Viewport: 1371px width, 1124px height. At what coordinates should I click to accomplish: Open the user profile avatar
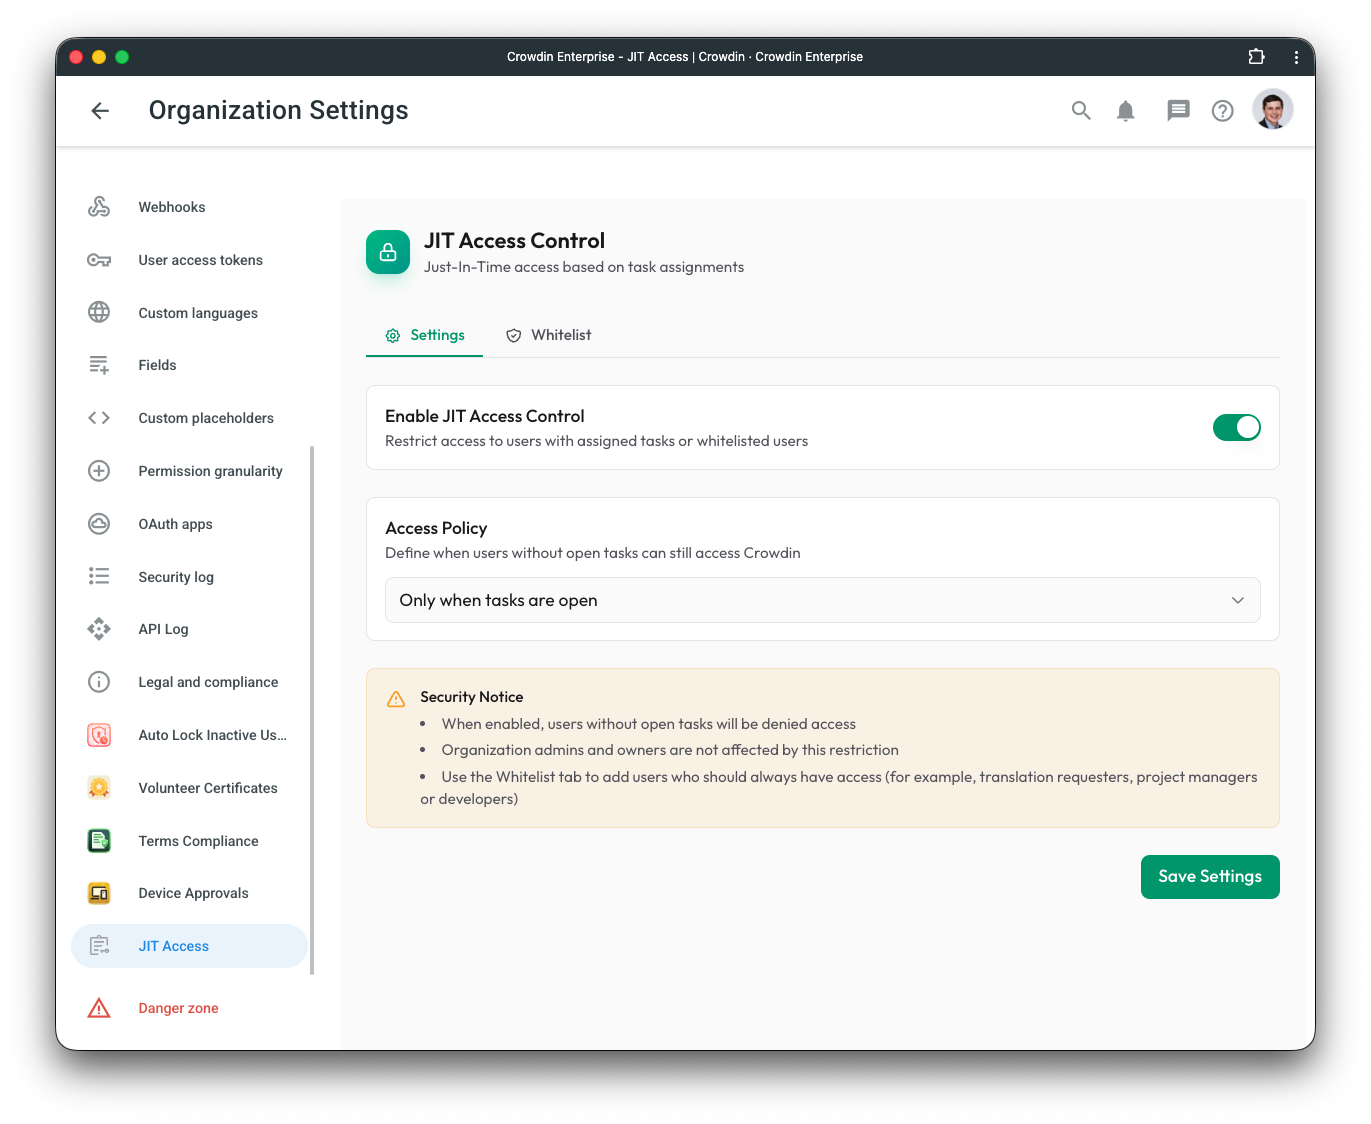click(x=1273, y=110)
